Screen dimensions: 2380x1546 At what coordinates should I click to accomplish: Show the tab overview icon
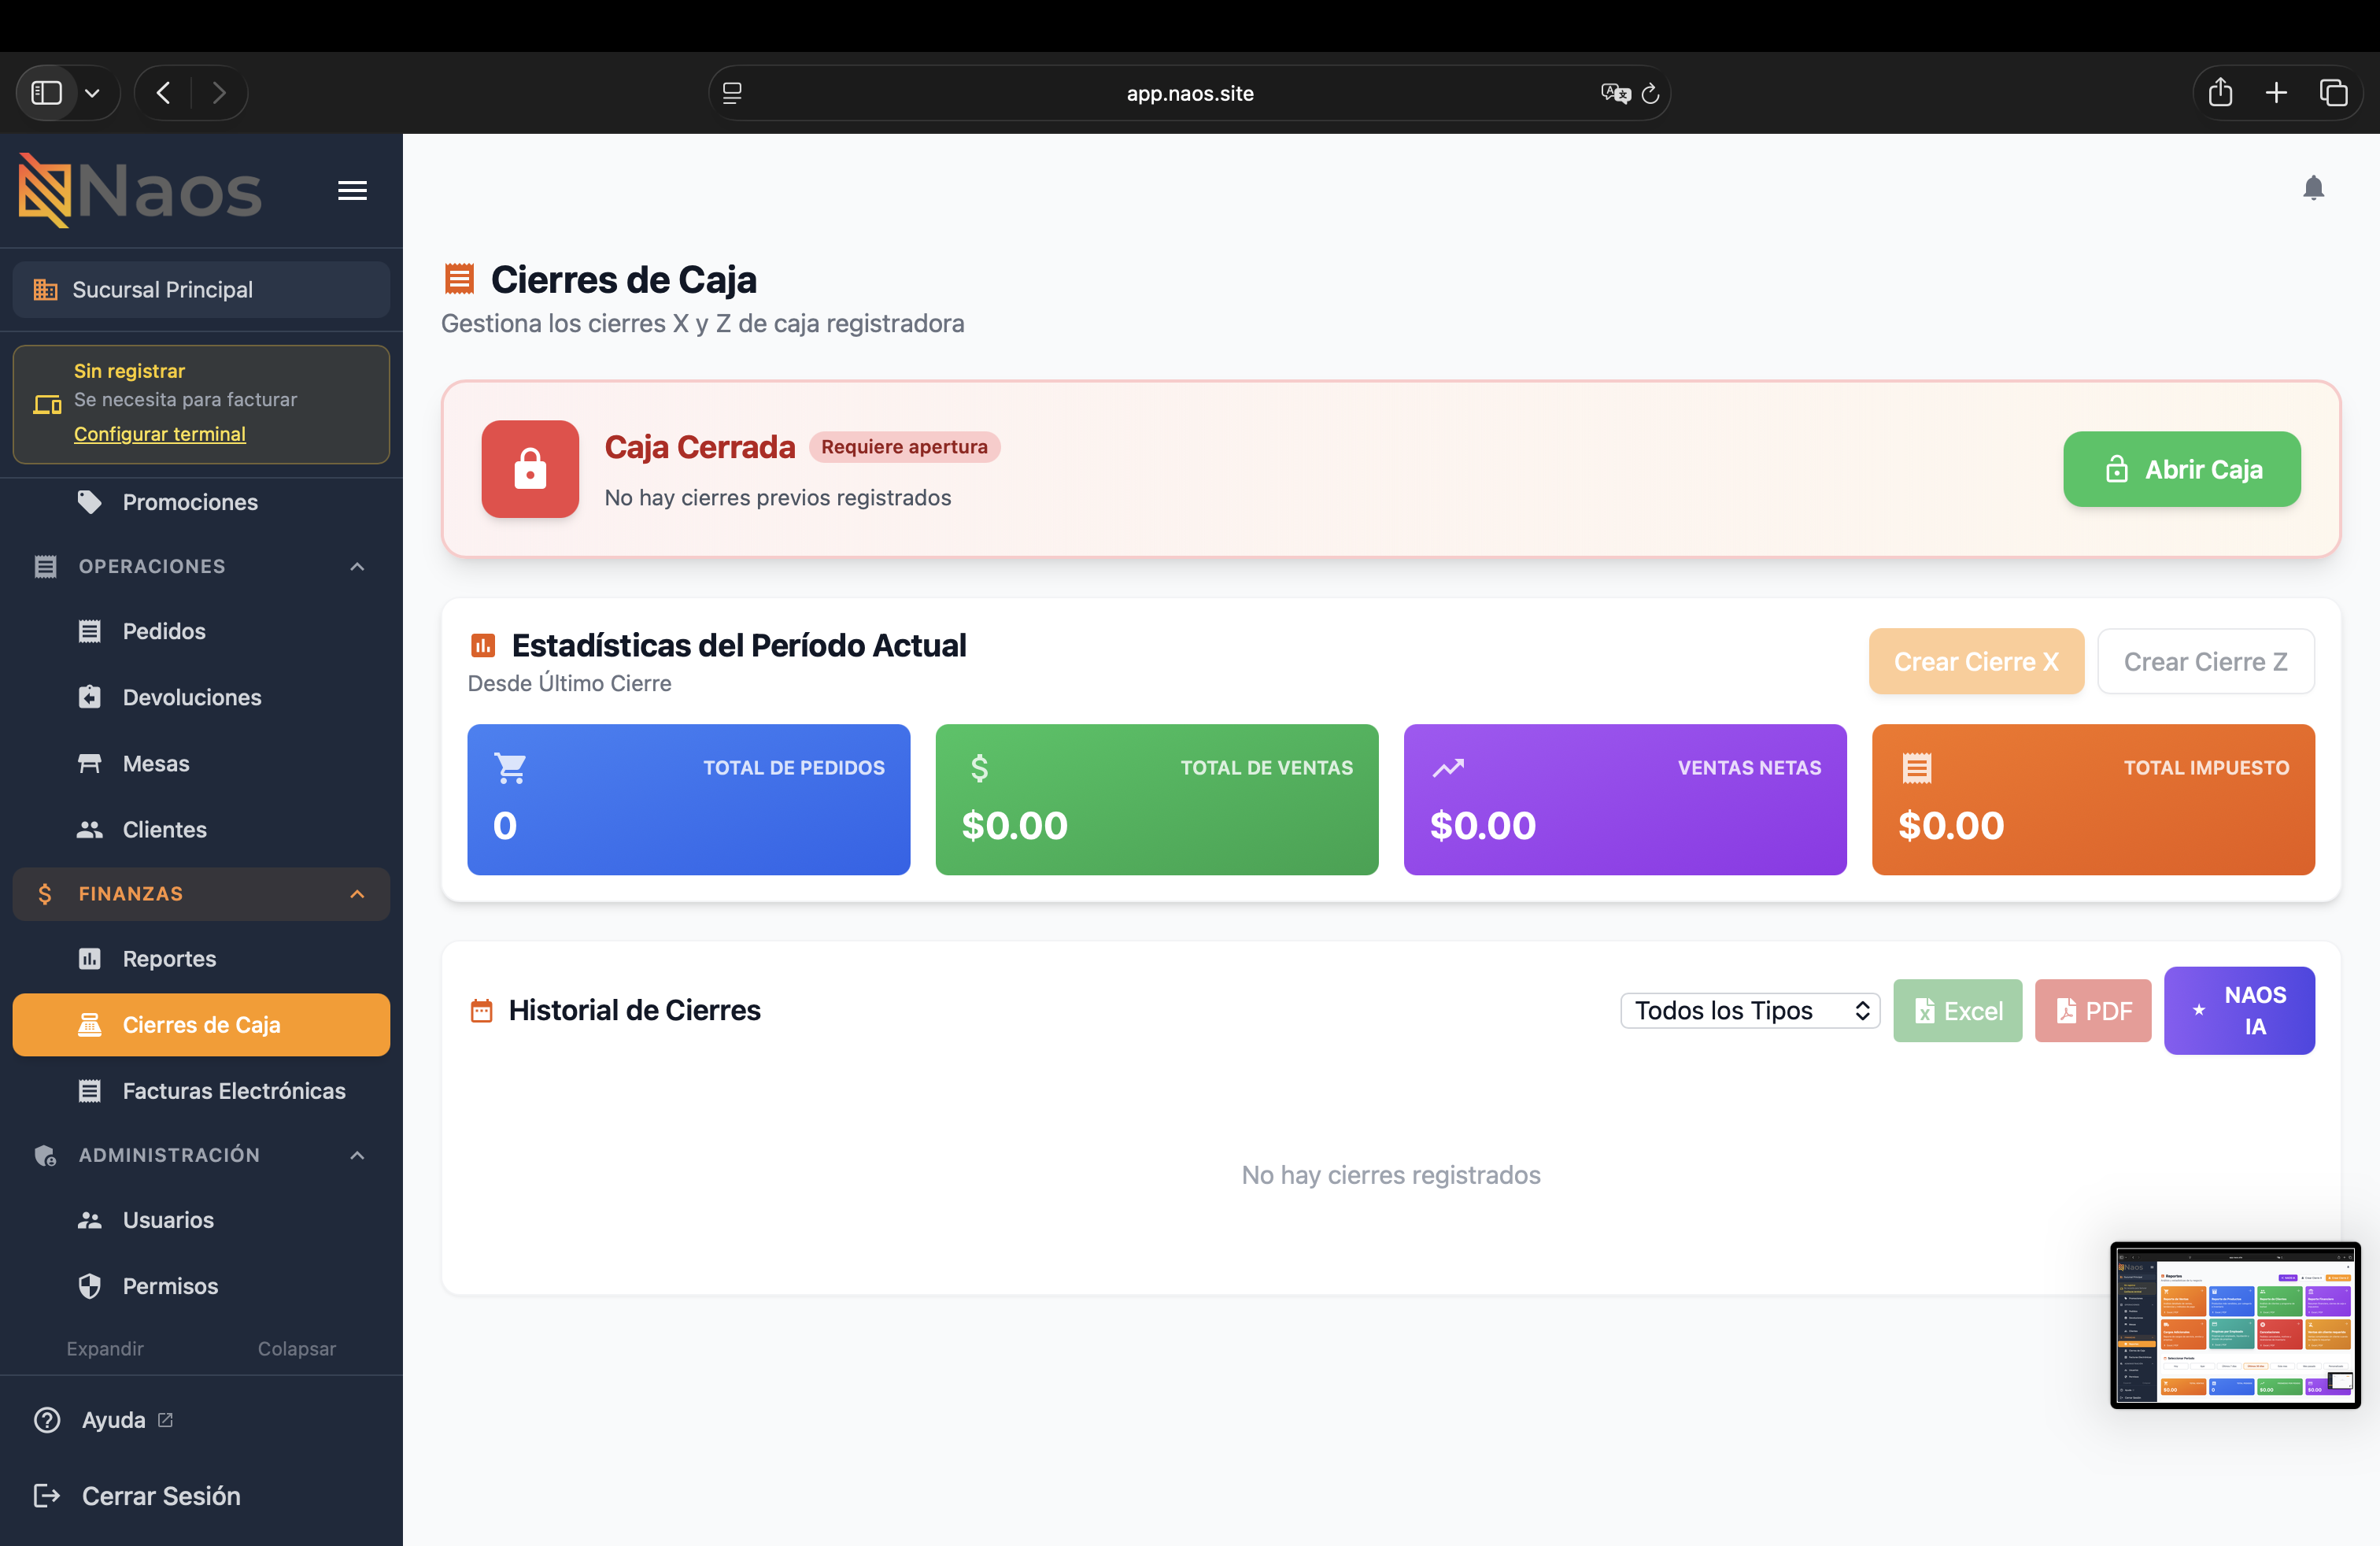pos(2333,93)
